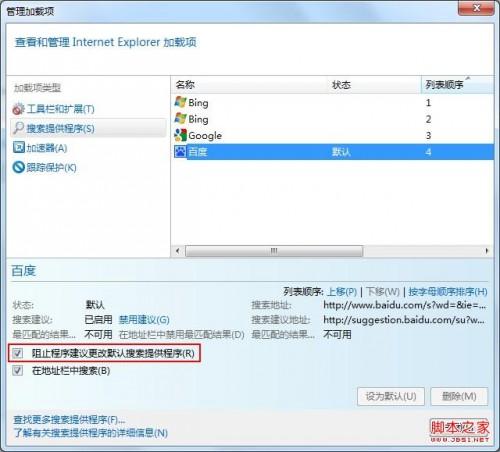Click the 默认 status cell in the 百度 row
The height and width of the screenshot is (452, 500).
(341, 152)
